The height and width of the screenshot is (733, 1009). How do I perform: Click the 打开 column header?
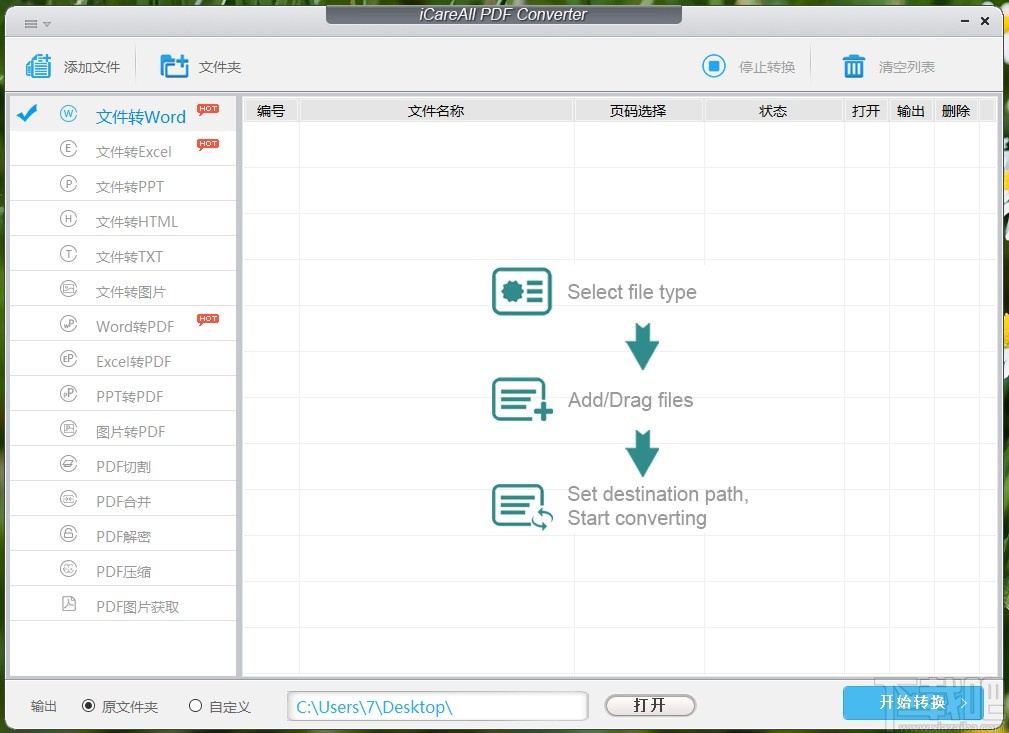pyautogui.click(x=866, y=111)
